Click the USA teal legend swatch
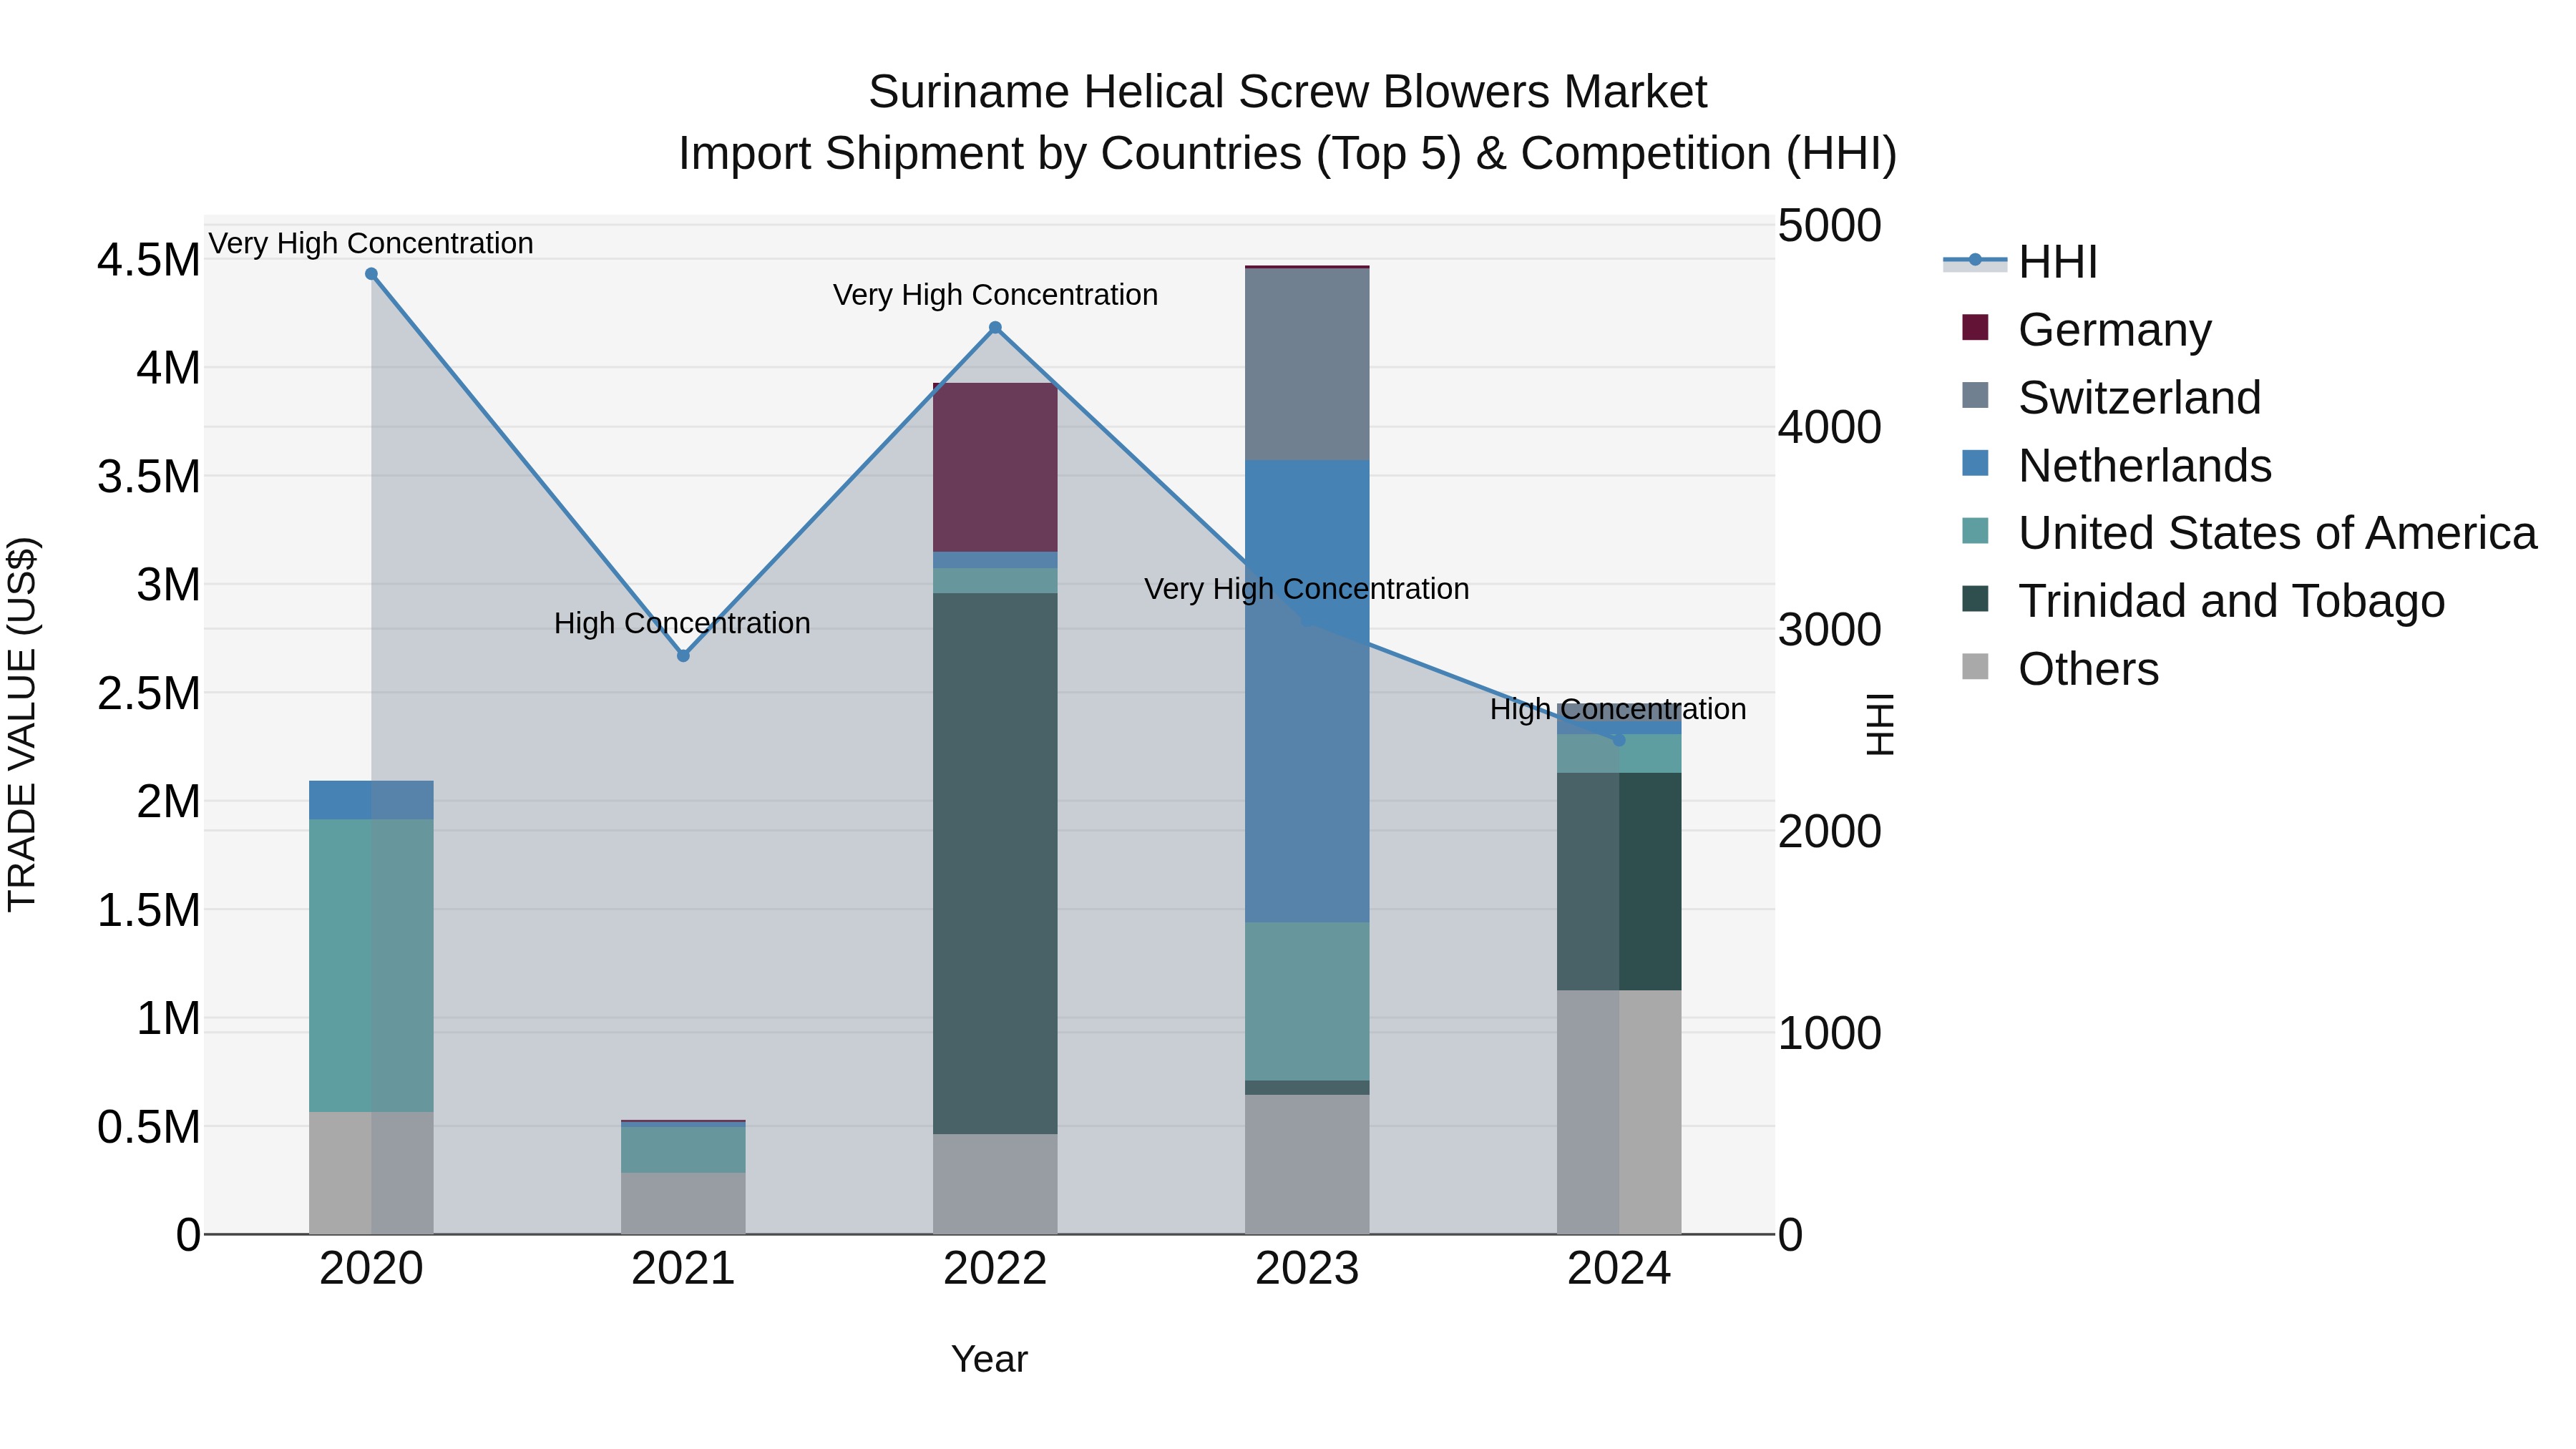The width and height of the screenshot is (2576, 1449). click(1975, 531)
